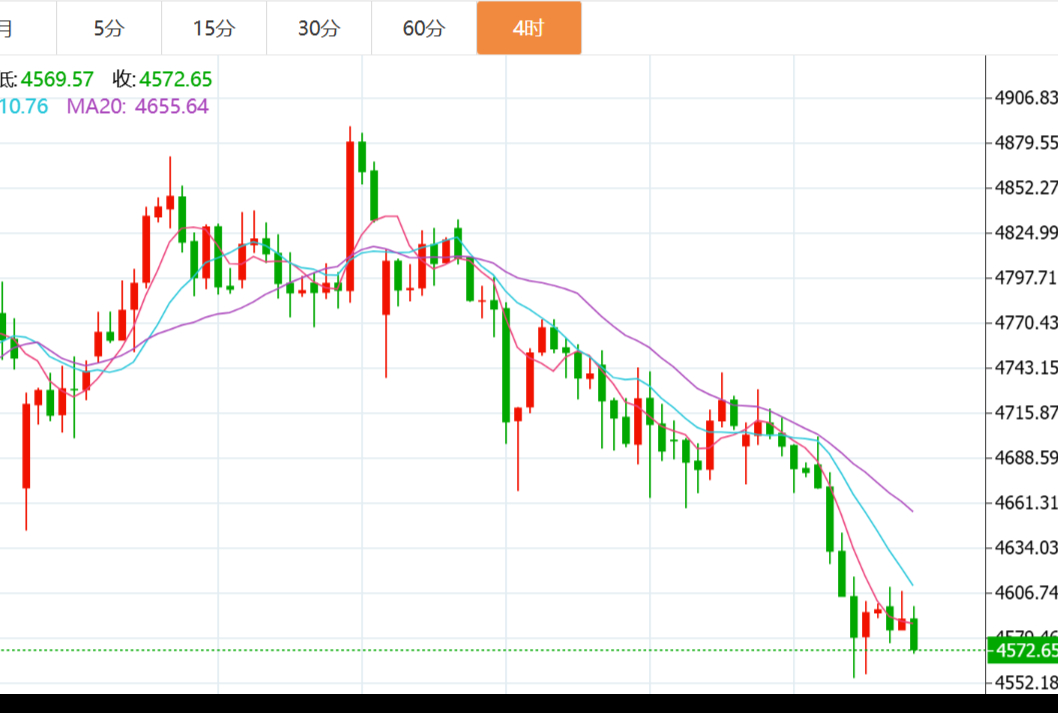The height and width of the screenshot is (713, 1058).
Task: Click the 4552.18 label at axis bottom
Action: coord(1025,683)
